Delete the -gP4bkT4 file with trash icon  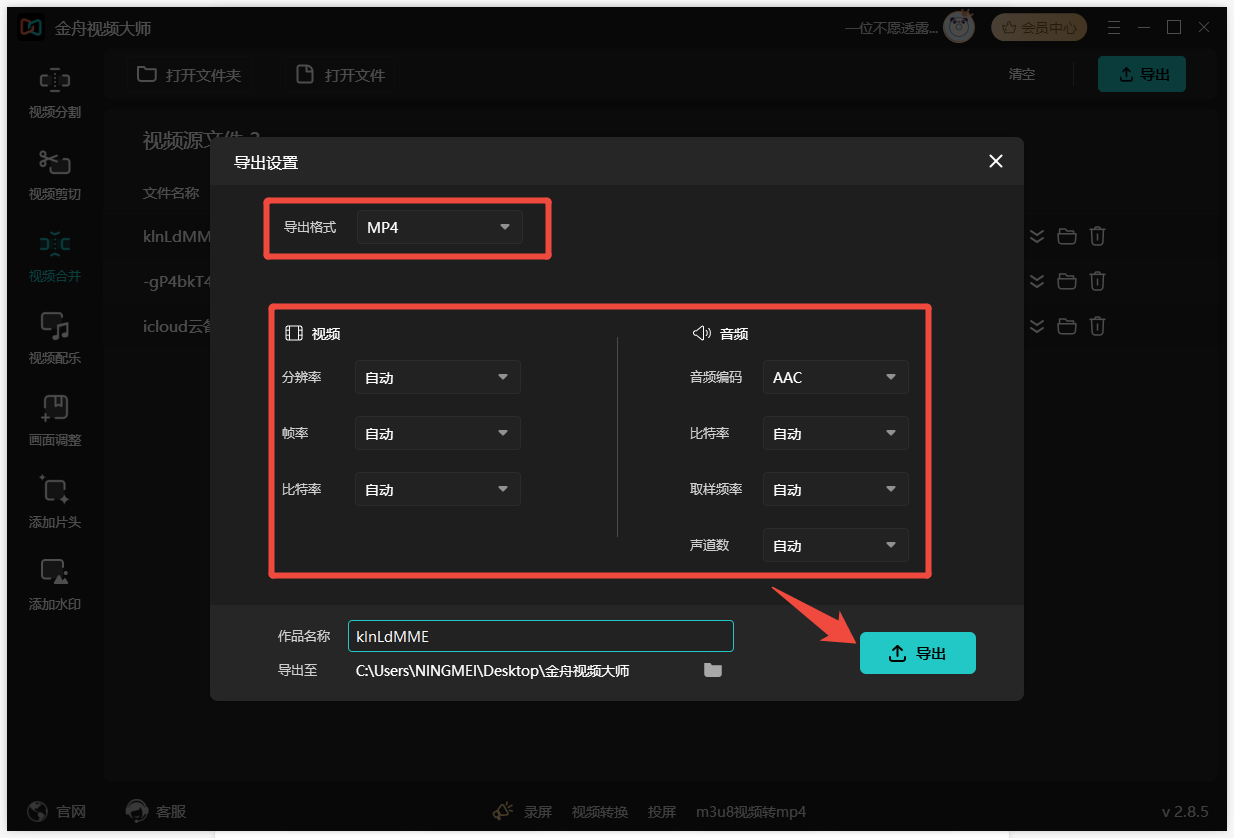tap(1097, 281)
